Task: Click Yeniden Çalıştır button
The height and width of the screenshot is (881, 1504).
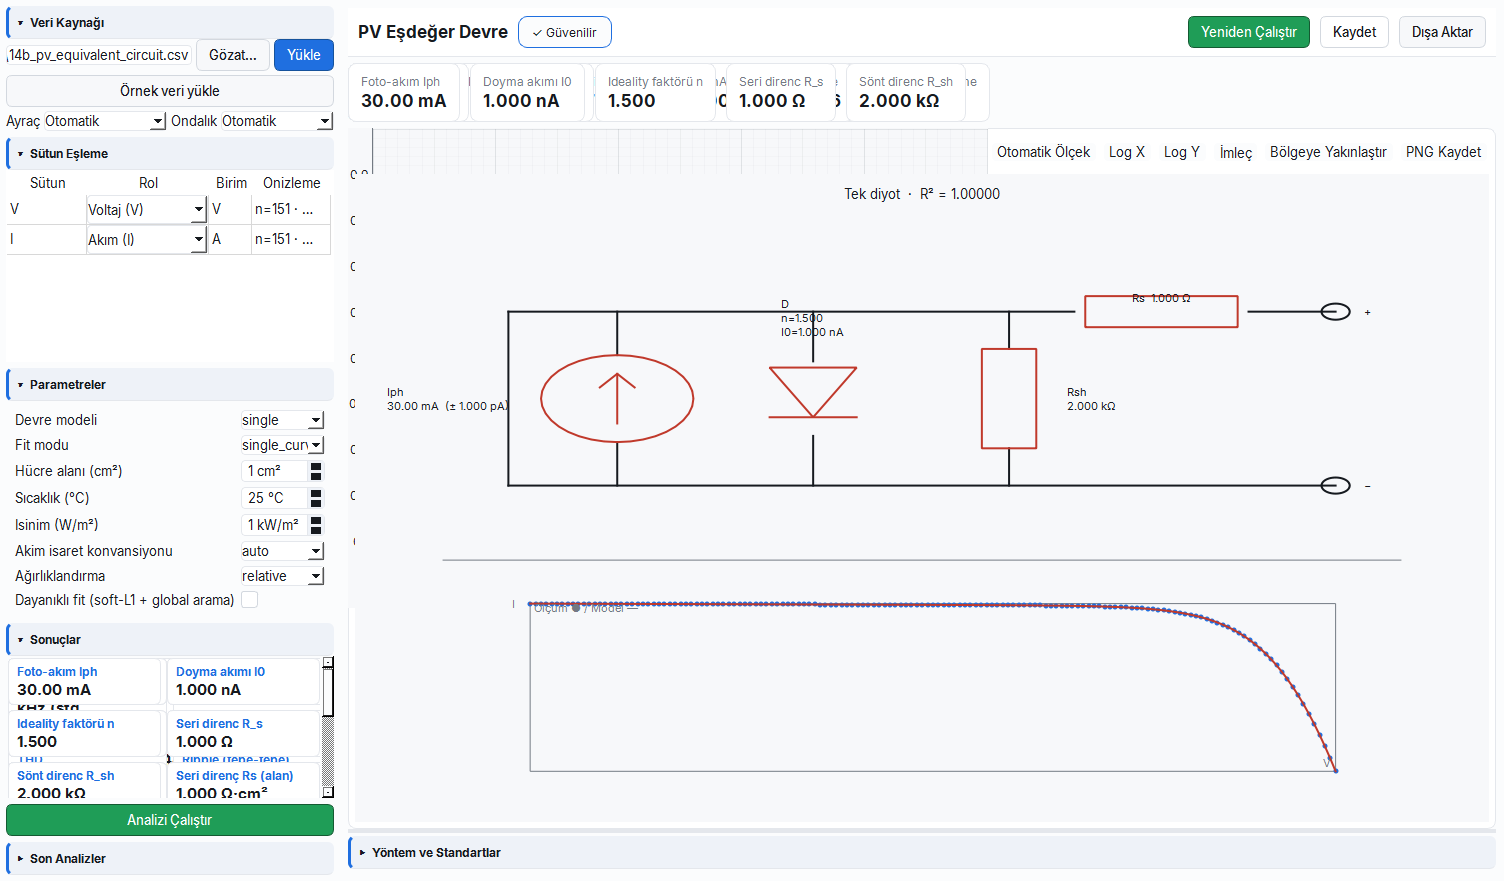Action: tap(1248, 32)
